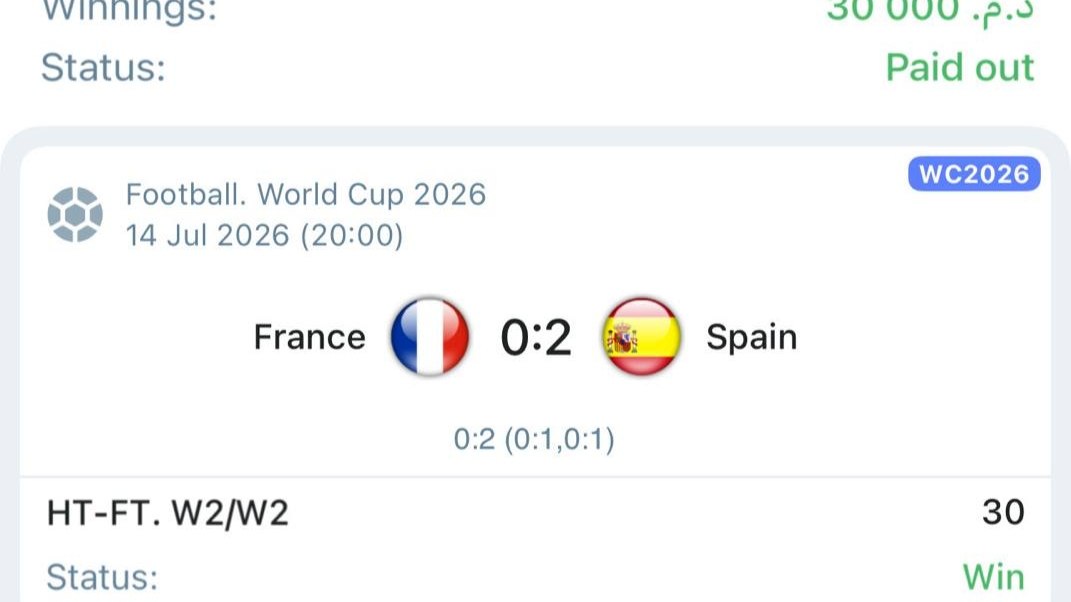Tap the Winnings label

(129, 10)
